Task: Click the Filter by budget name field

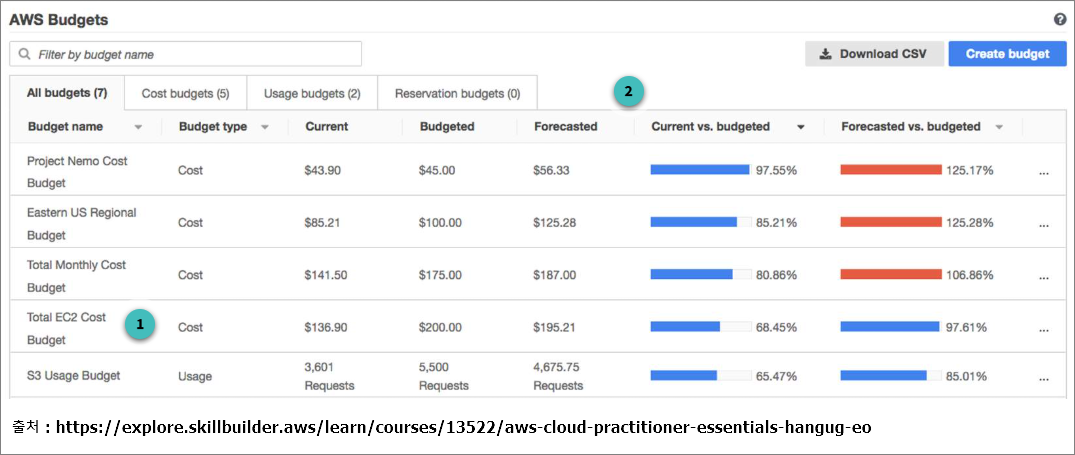Action: (x=185, y=54)
